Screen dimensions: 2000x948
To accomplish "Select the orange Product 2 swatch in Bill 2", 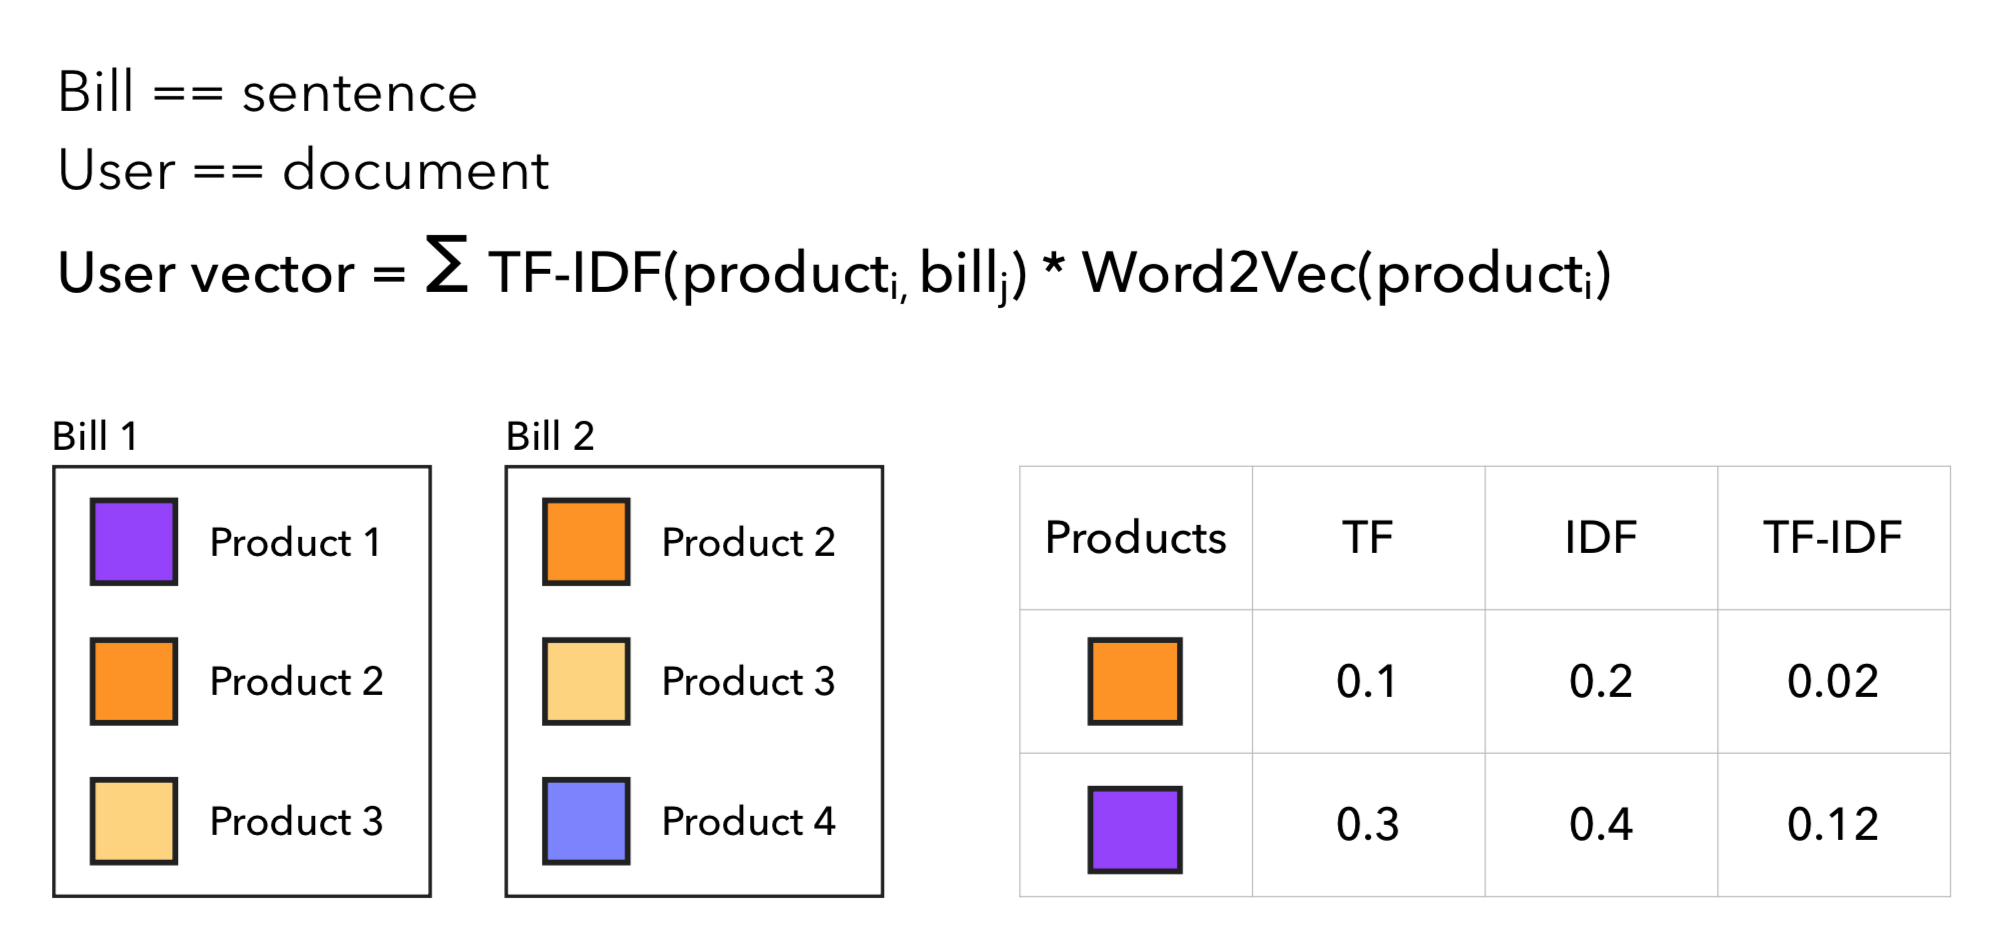I will pyautogui.click(x=586, y=541).
